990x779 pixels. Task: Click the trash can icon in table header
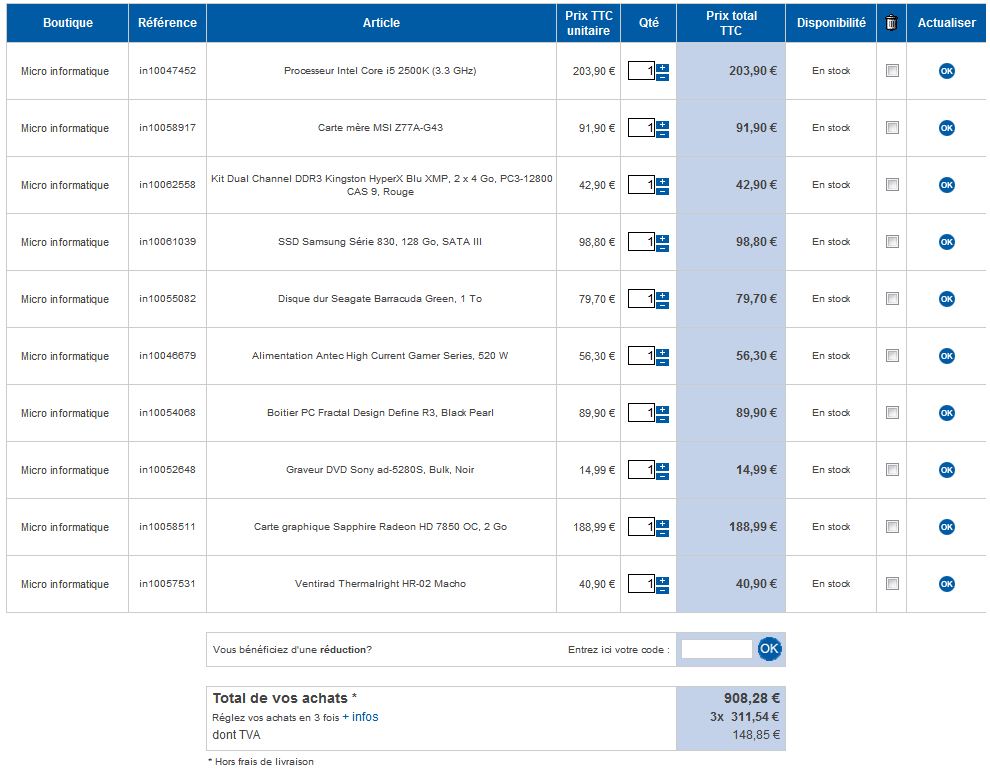coord(891,23)
